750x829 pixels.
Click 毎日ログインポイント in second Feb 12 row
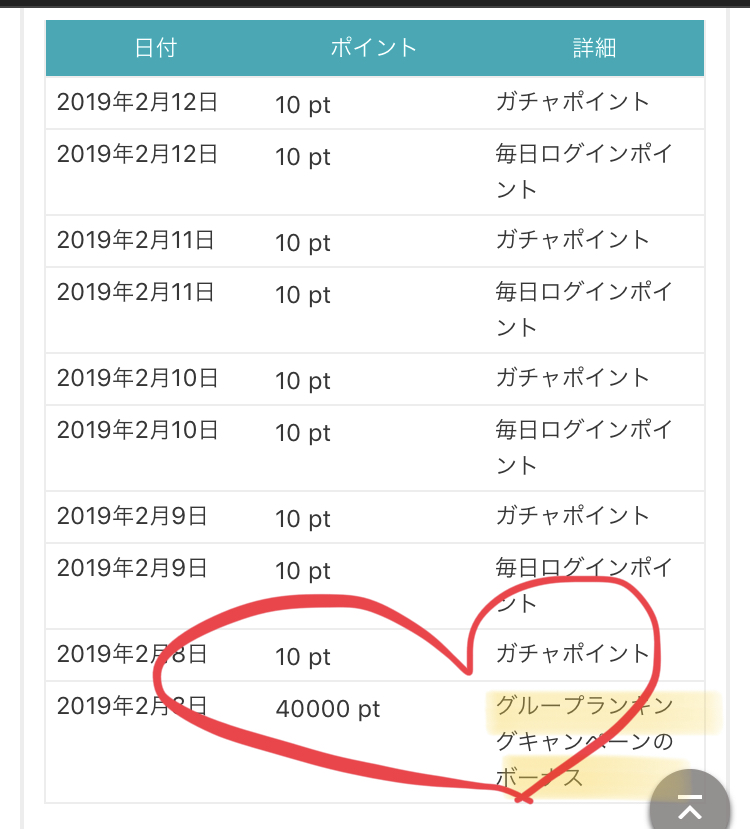point(584,171)
